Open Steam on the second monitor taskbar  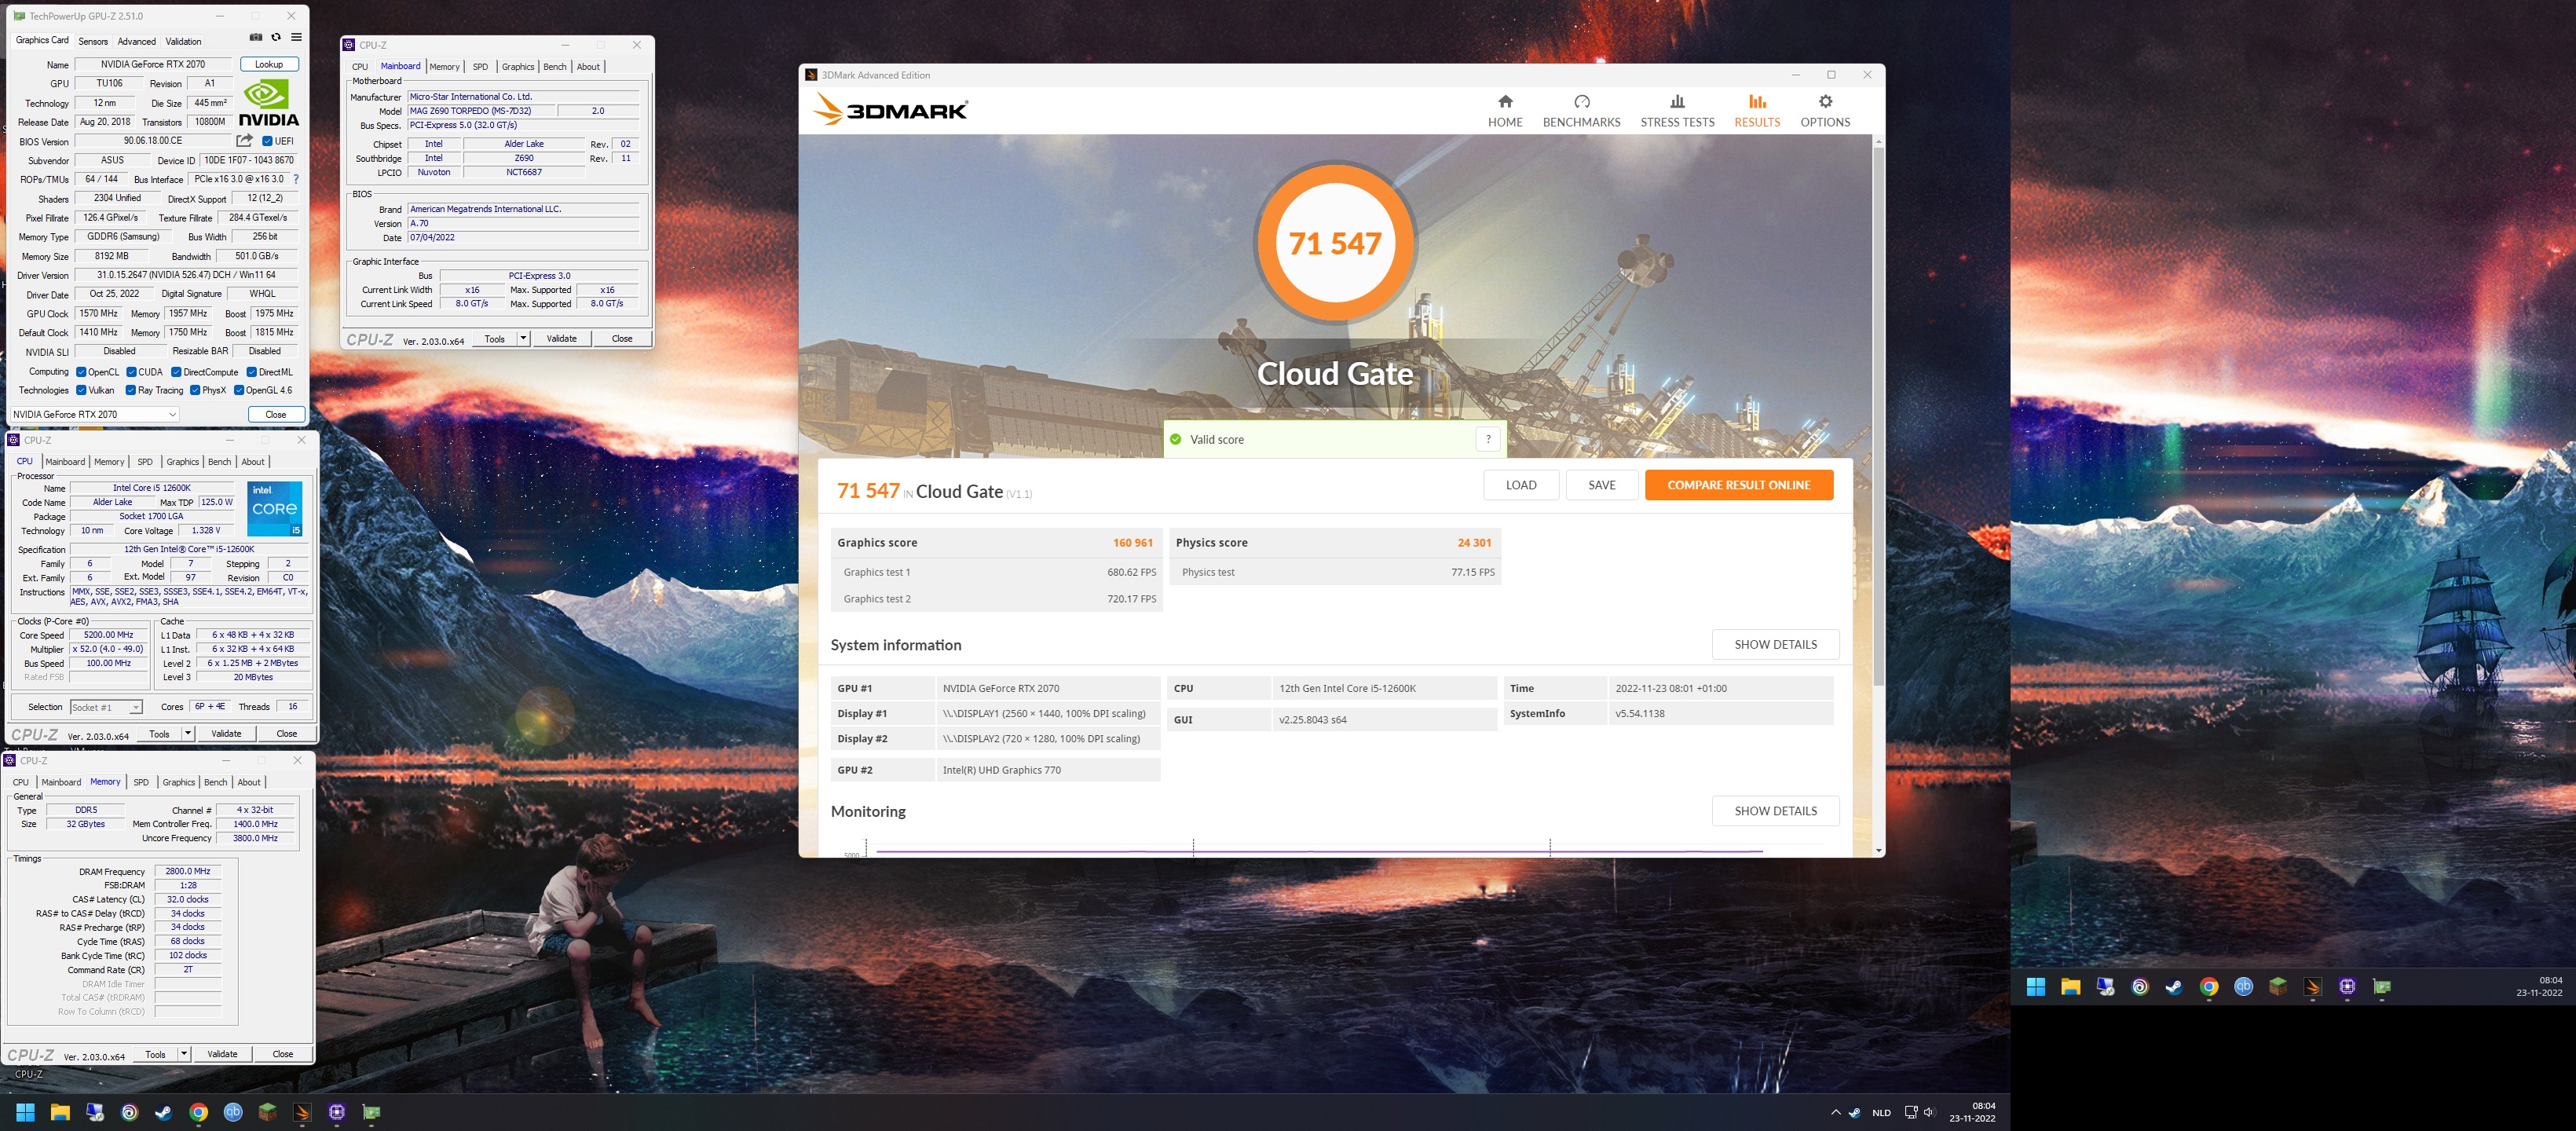point(2174,987)
